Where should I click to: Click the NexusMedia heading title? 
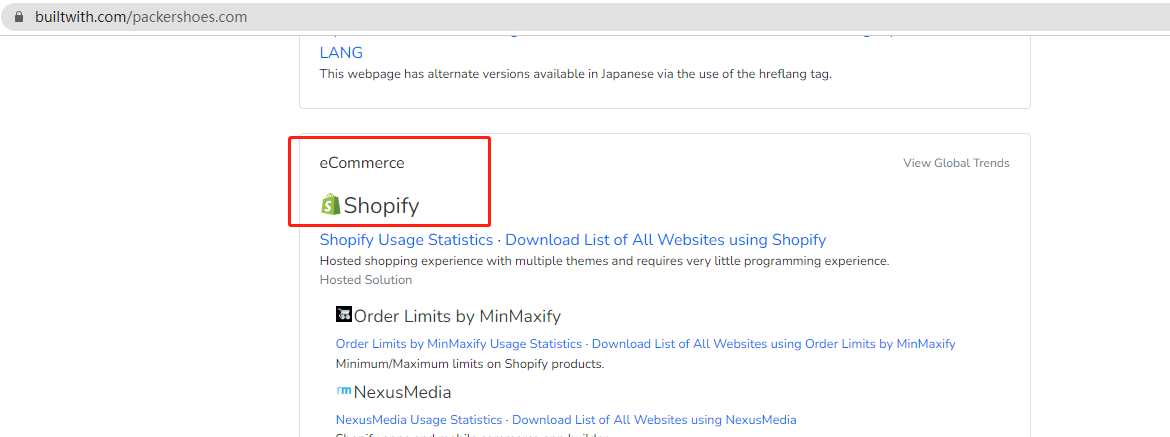pos(402,392)
